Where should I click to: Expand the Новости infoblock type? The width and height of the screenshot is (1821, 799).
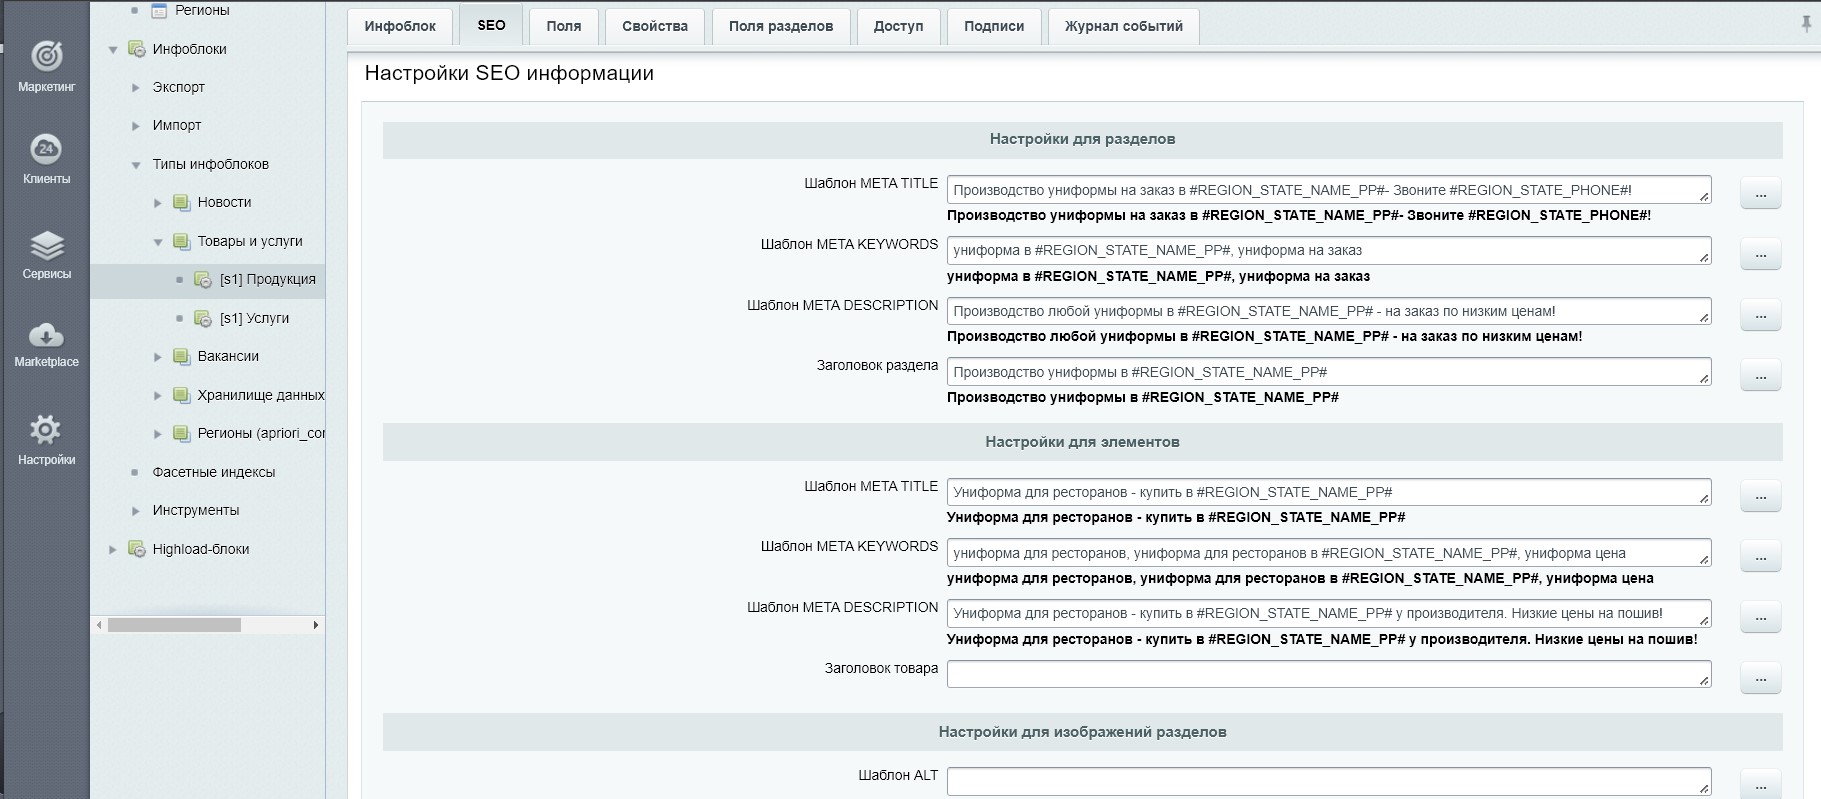pyautogui.click(x=158, y=203)
